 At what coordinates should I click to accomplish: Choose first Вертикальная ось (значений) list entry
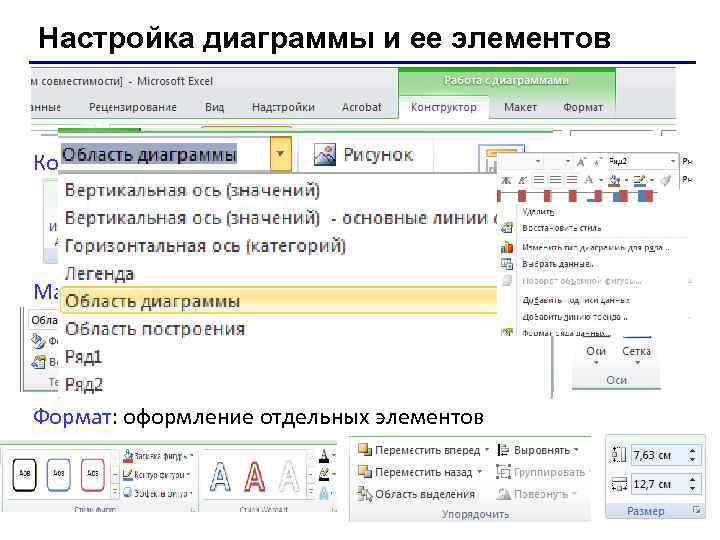point(192,190)
